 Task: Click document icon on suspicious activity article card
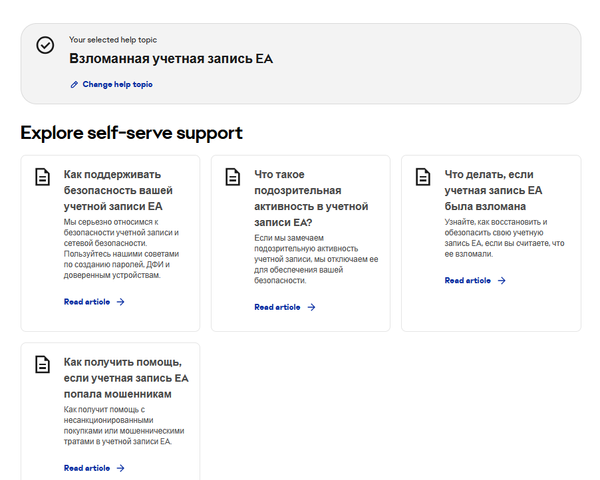coord(233,177)
